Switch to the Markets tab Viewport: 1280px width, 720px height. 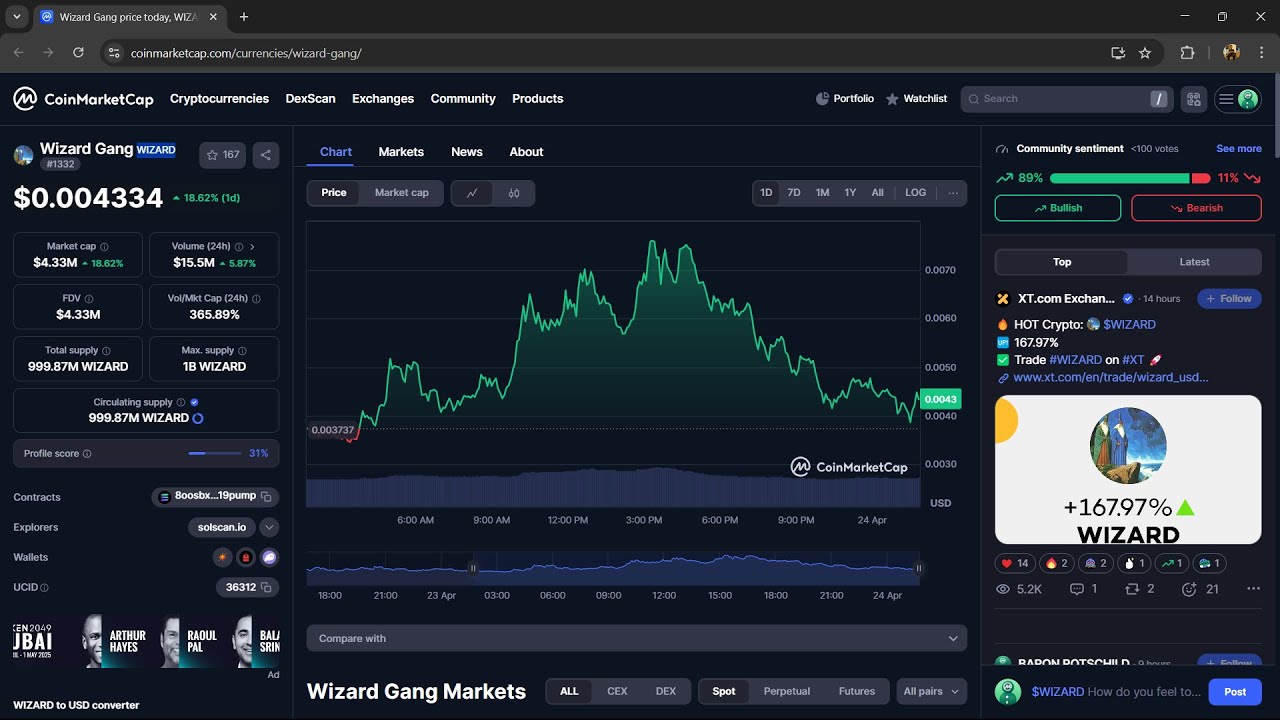401,152
